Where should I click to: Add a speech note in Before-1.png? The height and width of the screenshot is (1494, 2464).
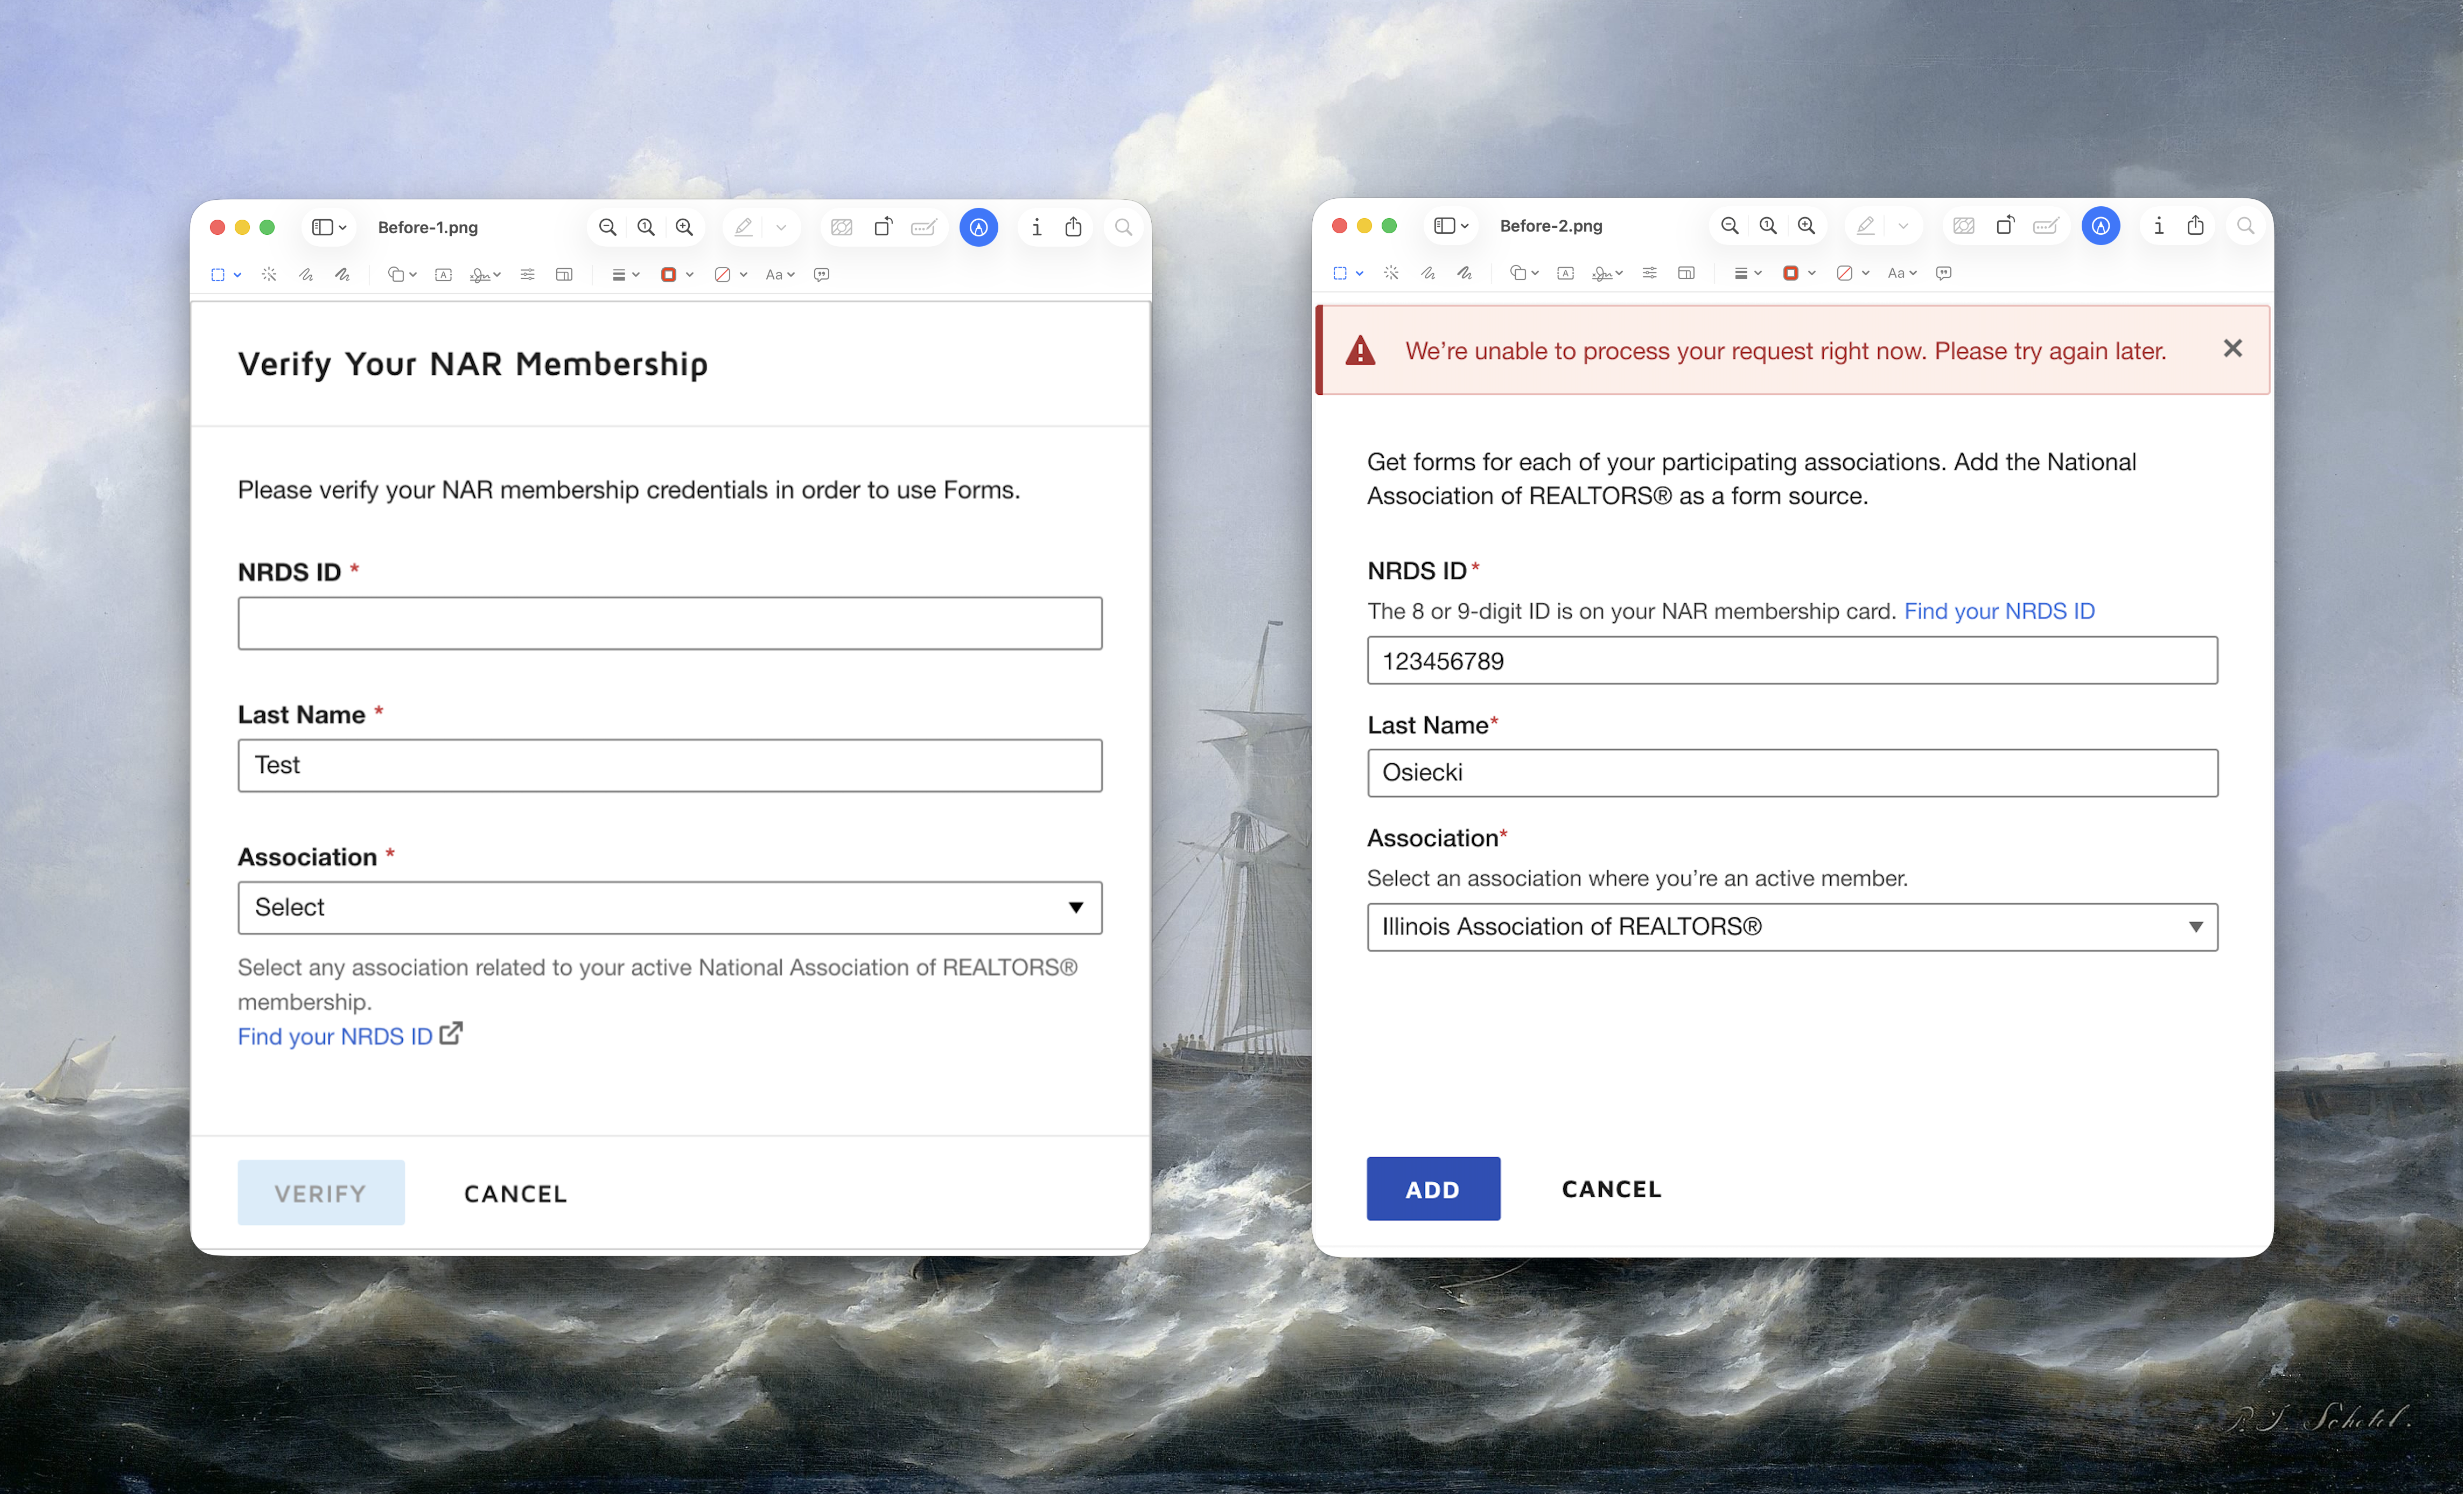[x=822, y=274]
